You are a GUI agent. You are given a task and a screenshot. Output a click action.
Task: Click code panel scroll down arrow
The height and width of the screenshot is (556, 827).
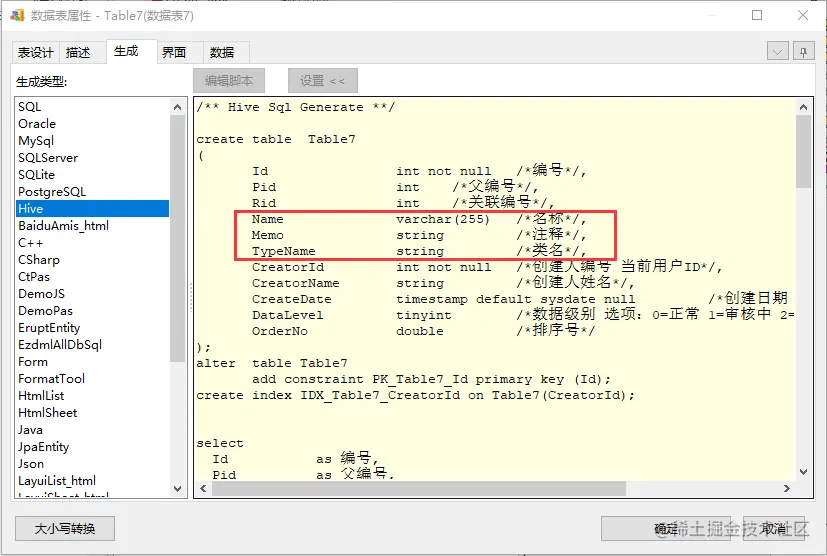click(x=803, y=472)
